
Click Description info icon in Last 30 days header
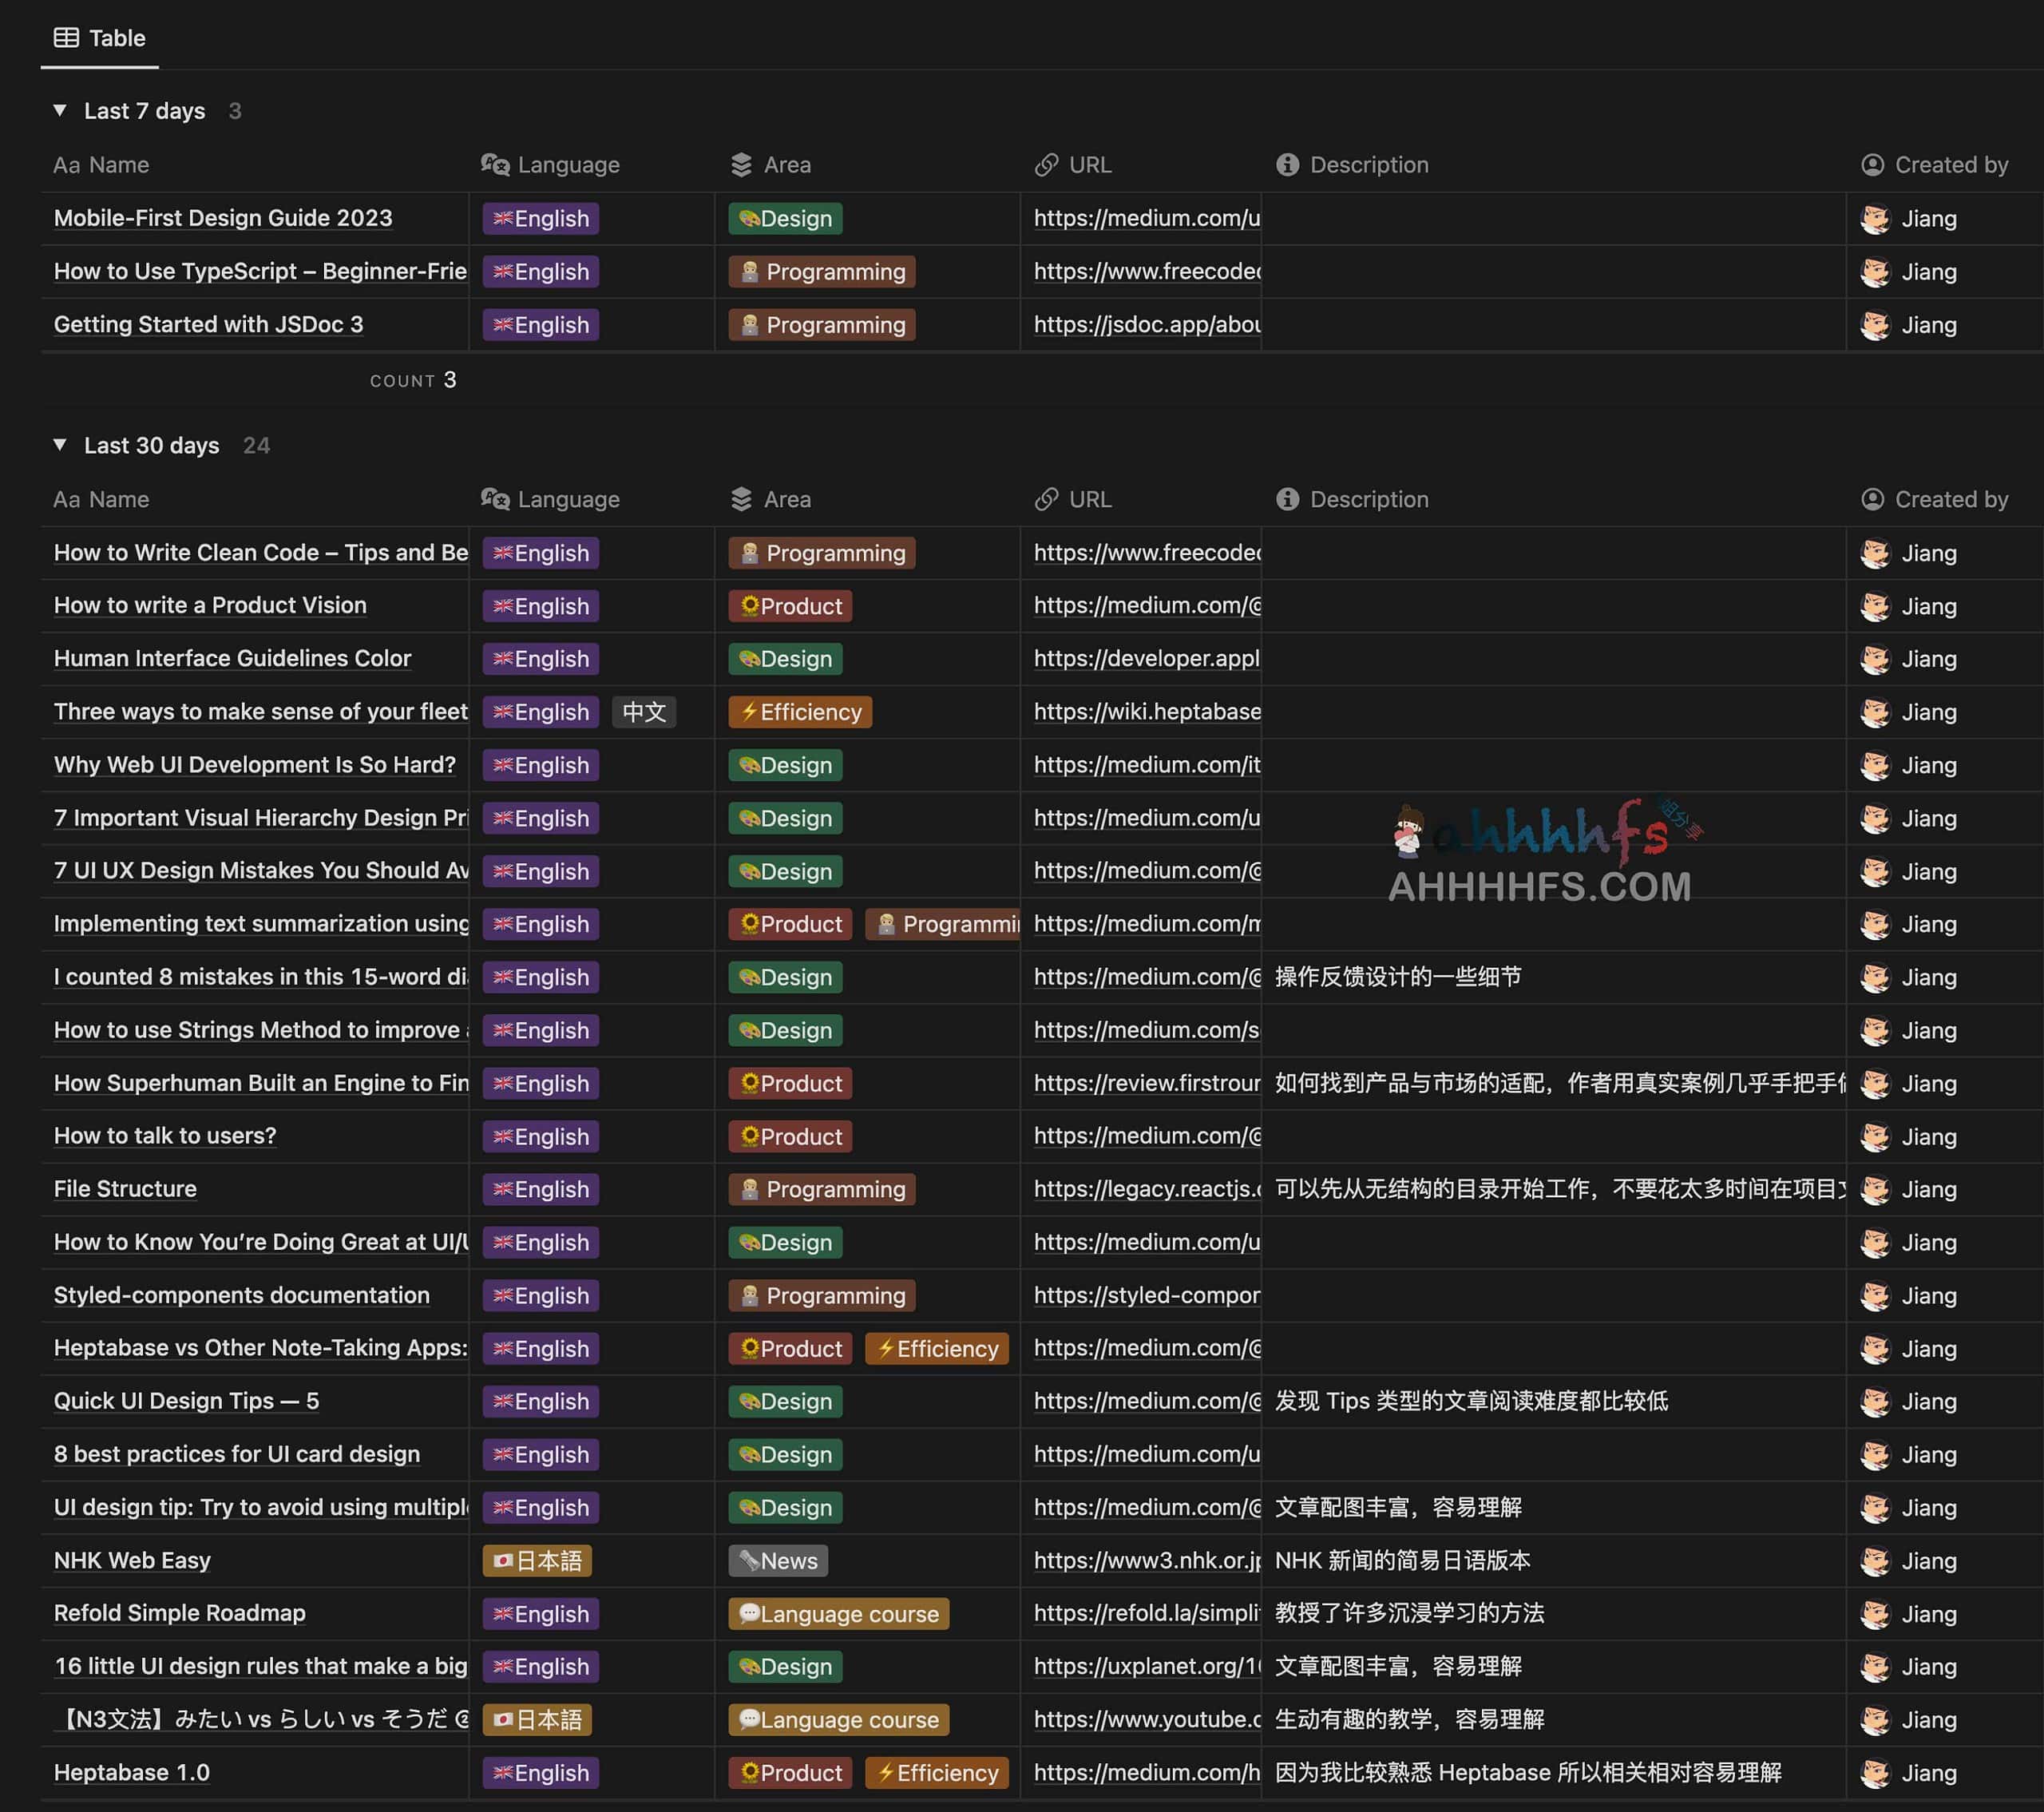(x=1287, y=499)
